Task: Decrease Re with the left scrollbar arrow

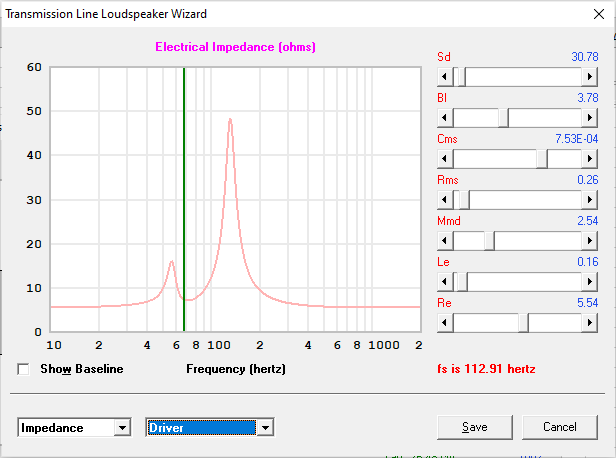Action: [445, 322]
